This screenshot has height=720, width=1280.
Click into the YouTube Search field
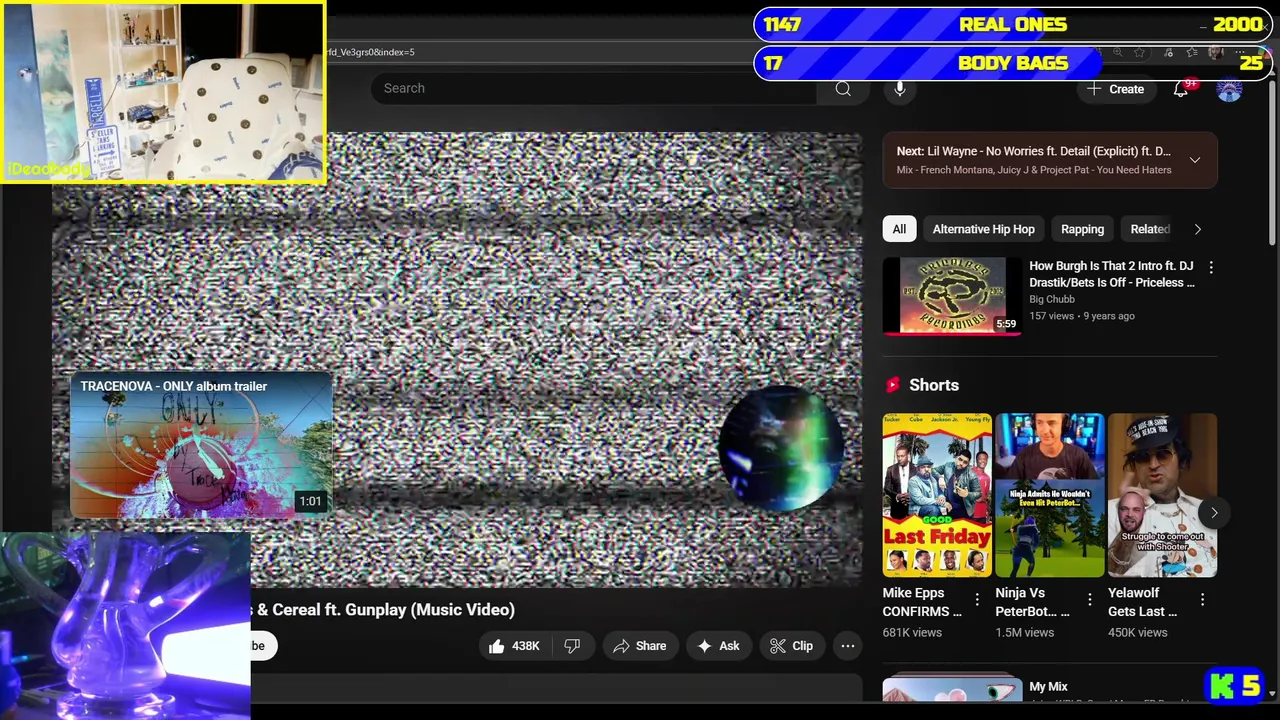click(596, 89)
